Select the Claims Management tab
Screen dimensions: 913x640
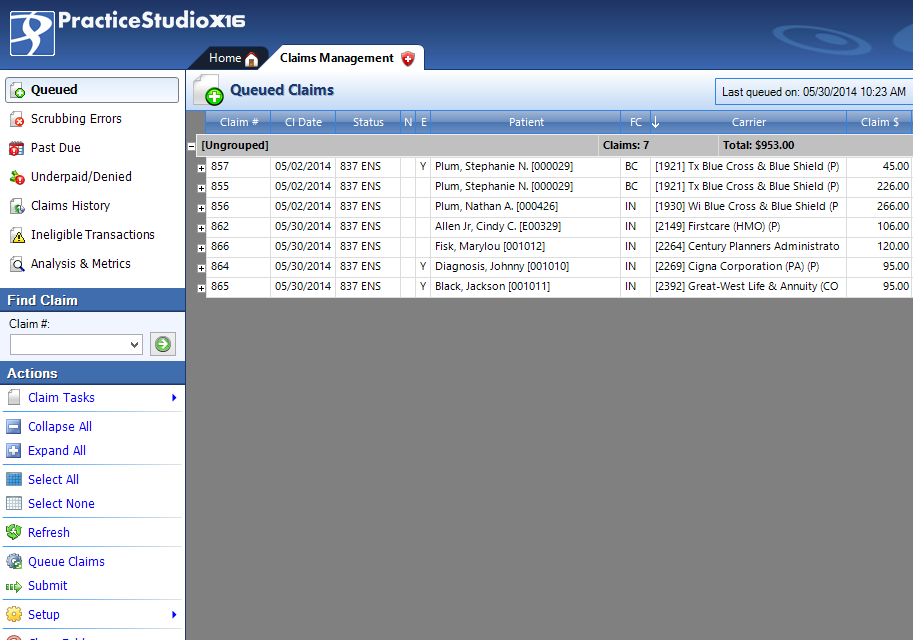point(337,59)
